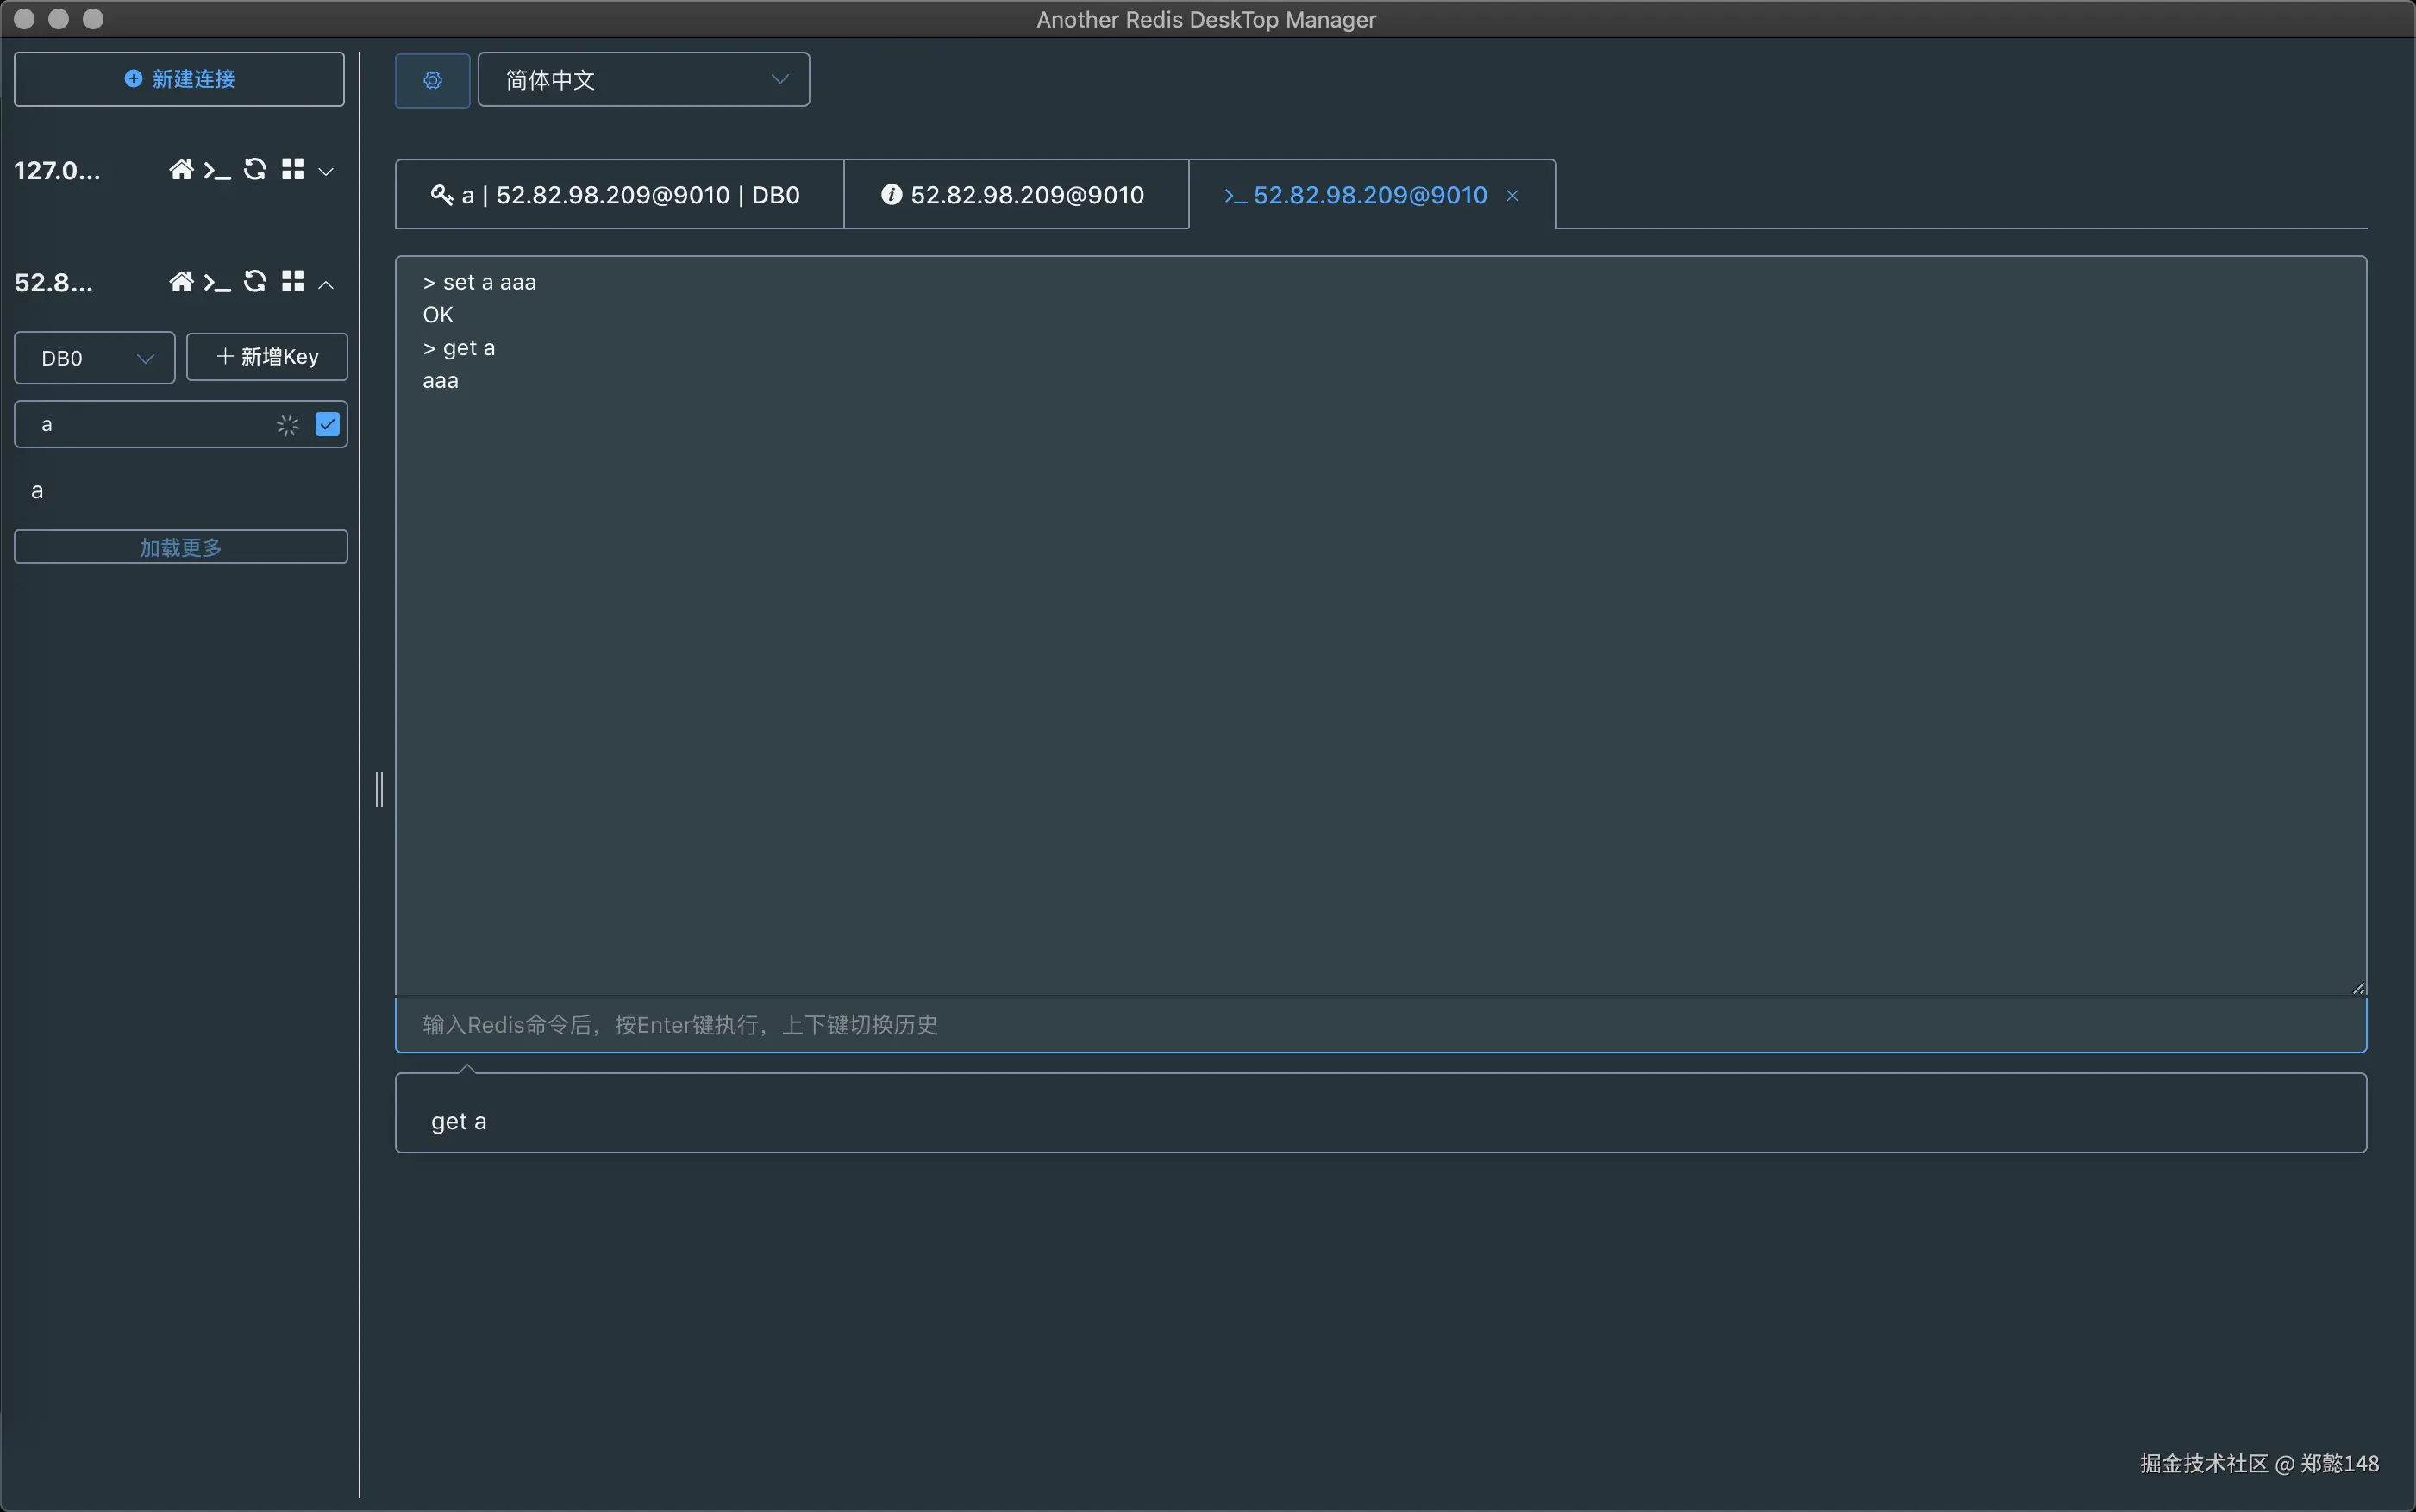Viewport: 2416px width, 1512px height.
Task: Open console for 127.0... connection
Action: [217, 171]
